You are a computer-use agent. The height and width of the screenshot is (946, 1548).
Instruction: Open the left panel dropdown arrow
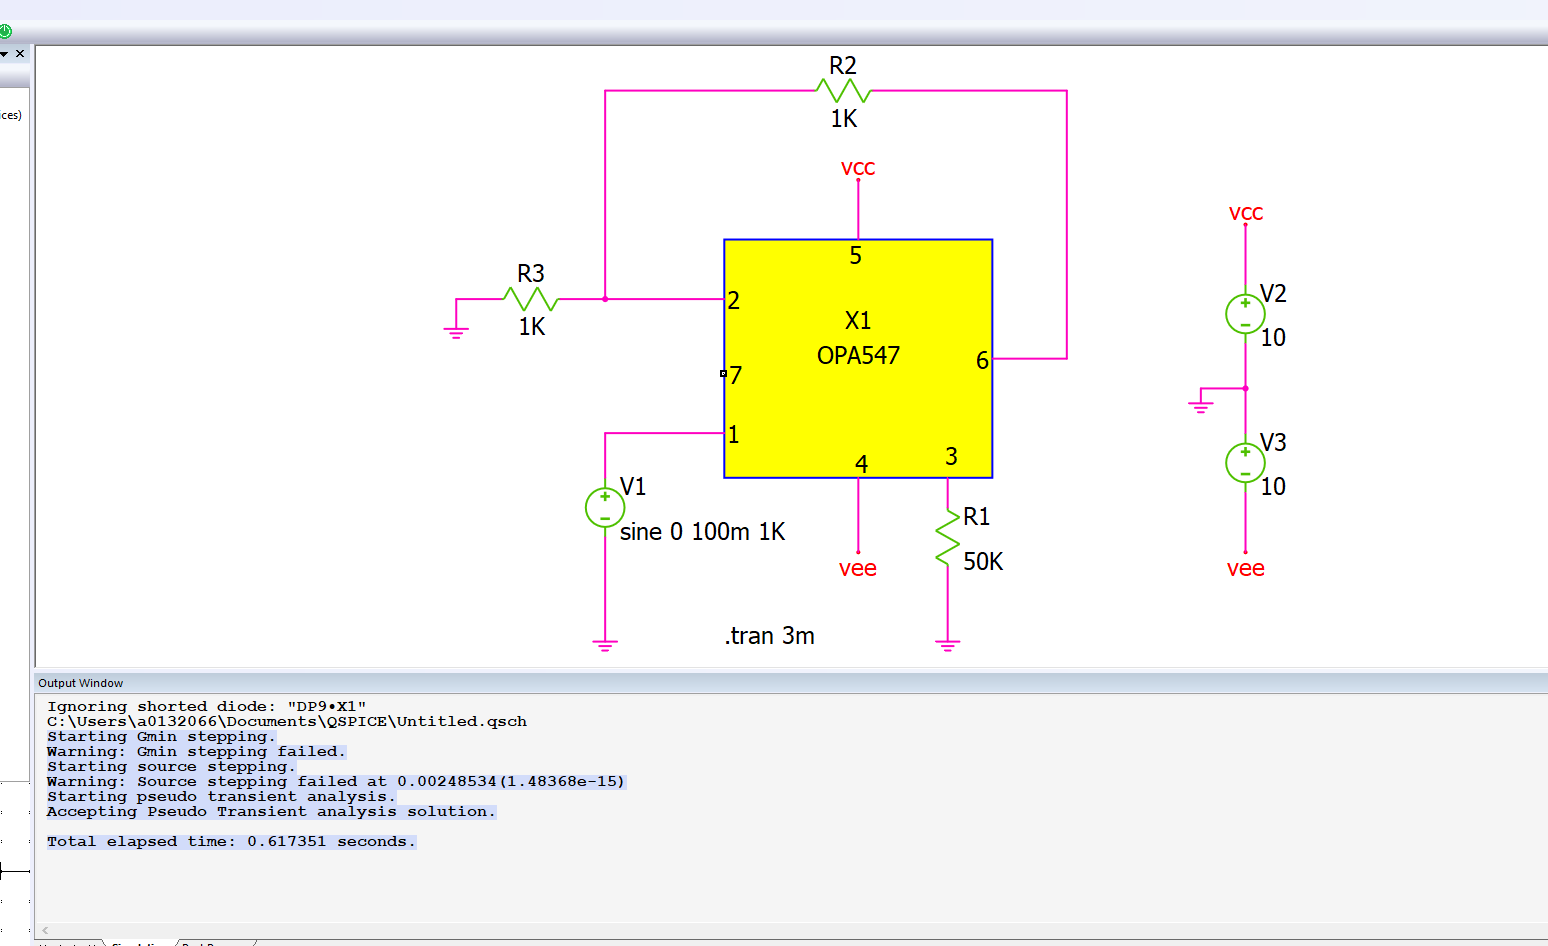4,54
